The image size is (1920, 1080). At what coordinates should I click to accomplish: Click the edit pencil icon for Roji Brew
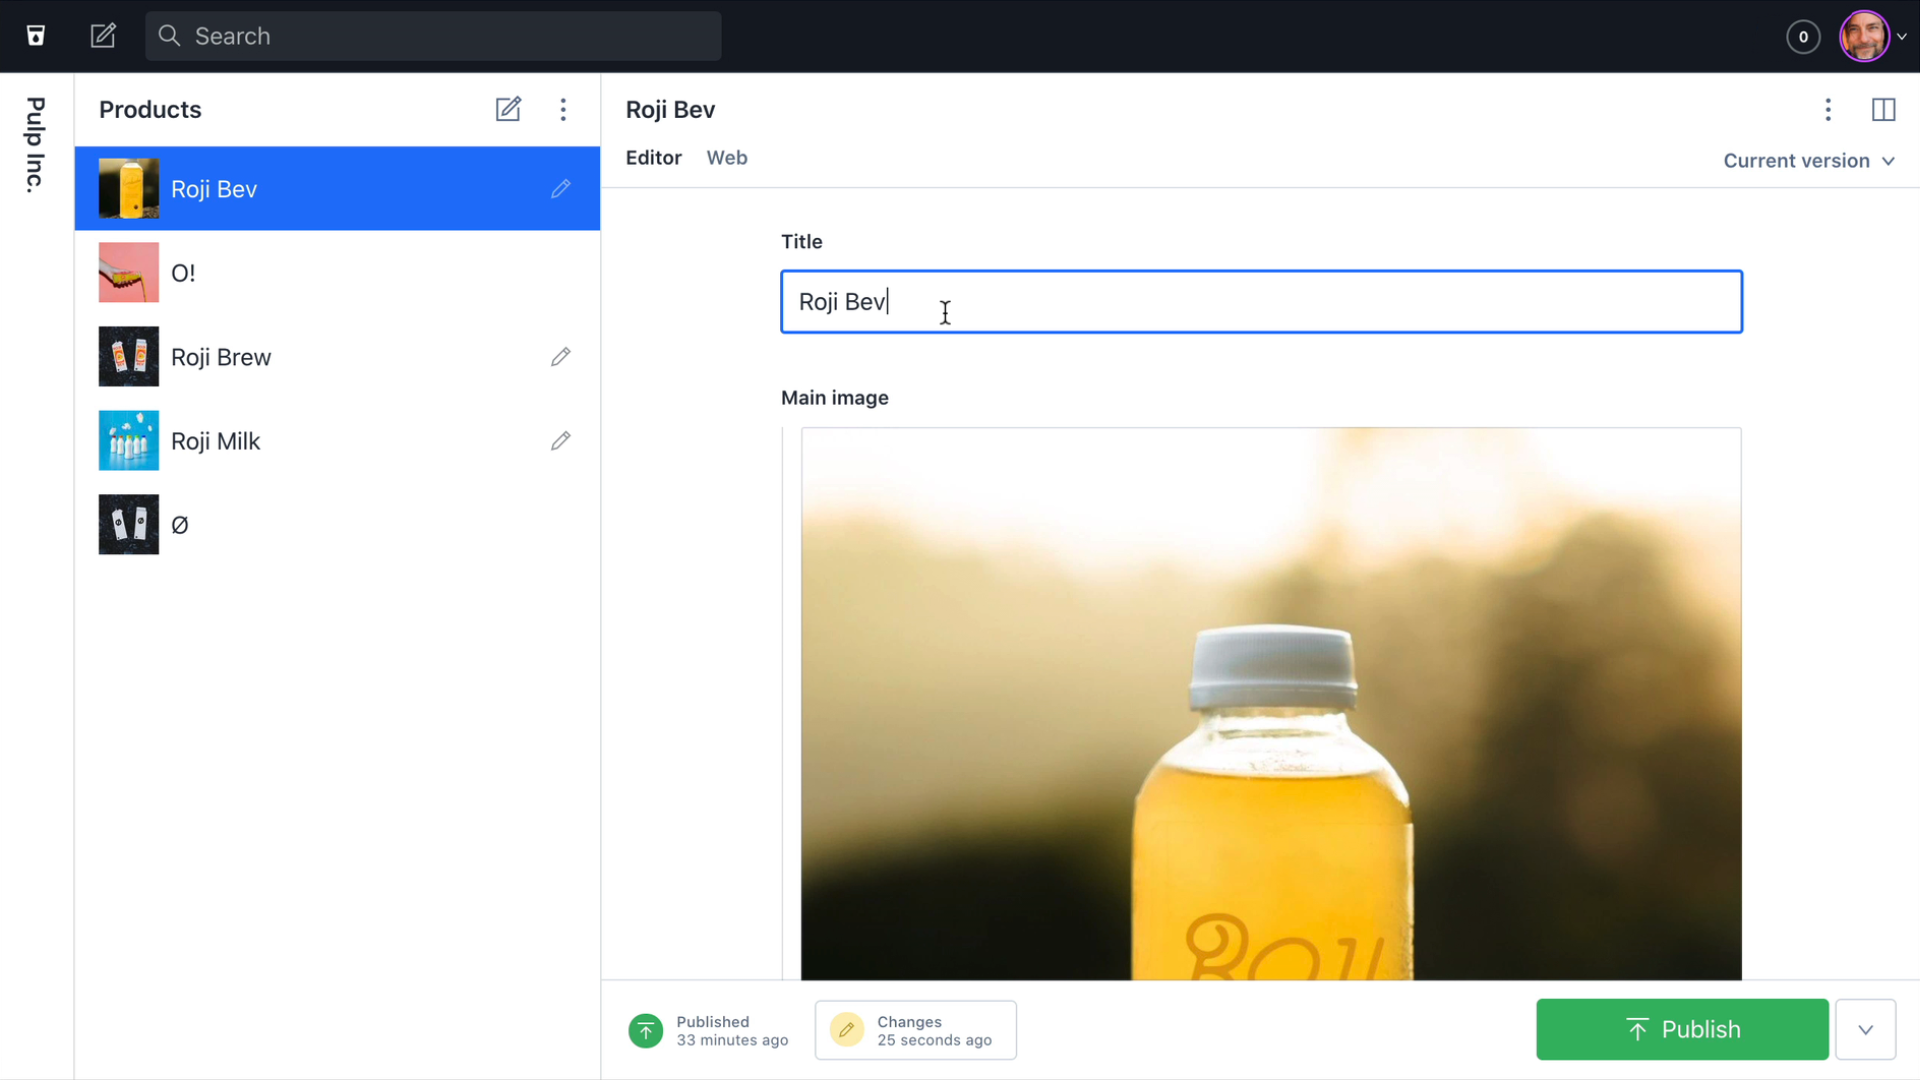[x=559, y=356]
